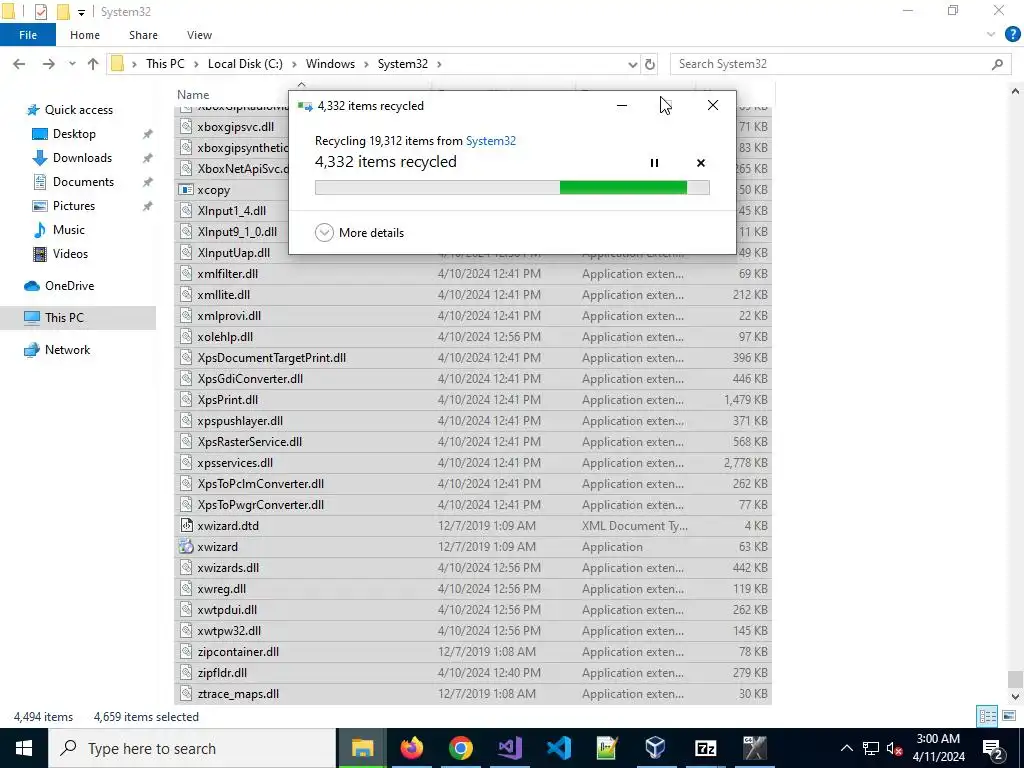1024x768 pixels.
Task: Open Visual Studio Code from taskbar
Action: point(558,748)
